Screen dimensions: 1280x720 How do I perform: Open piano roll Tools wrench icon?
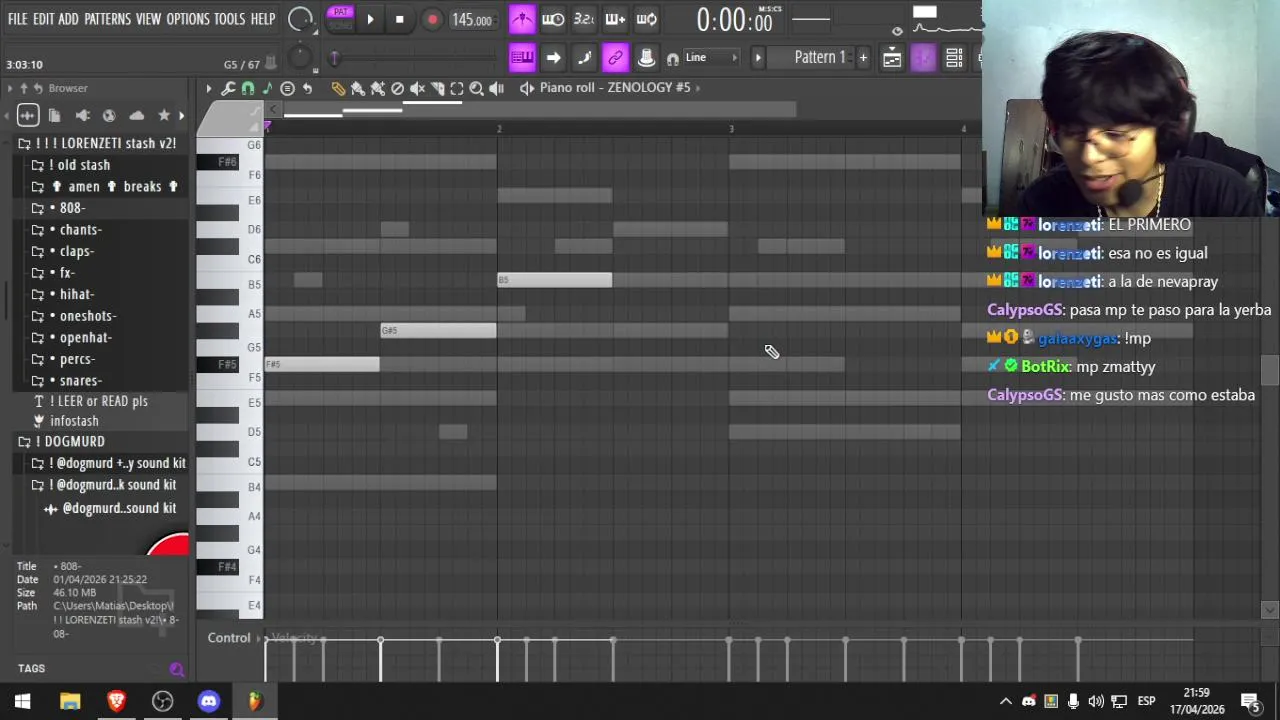[x=228, y=88]
